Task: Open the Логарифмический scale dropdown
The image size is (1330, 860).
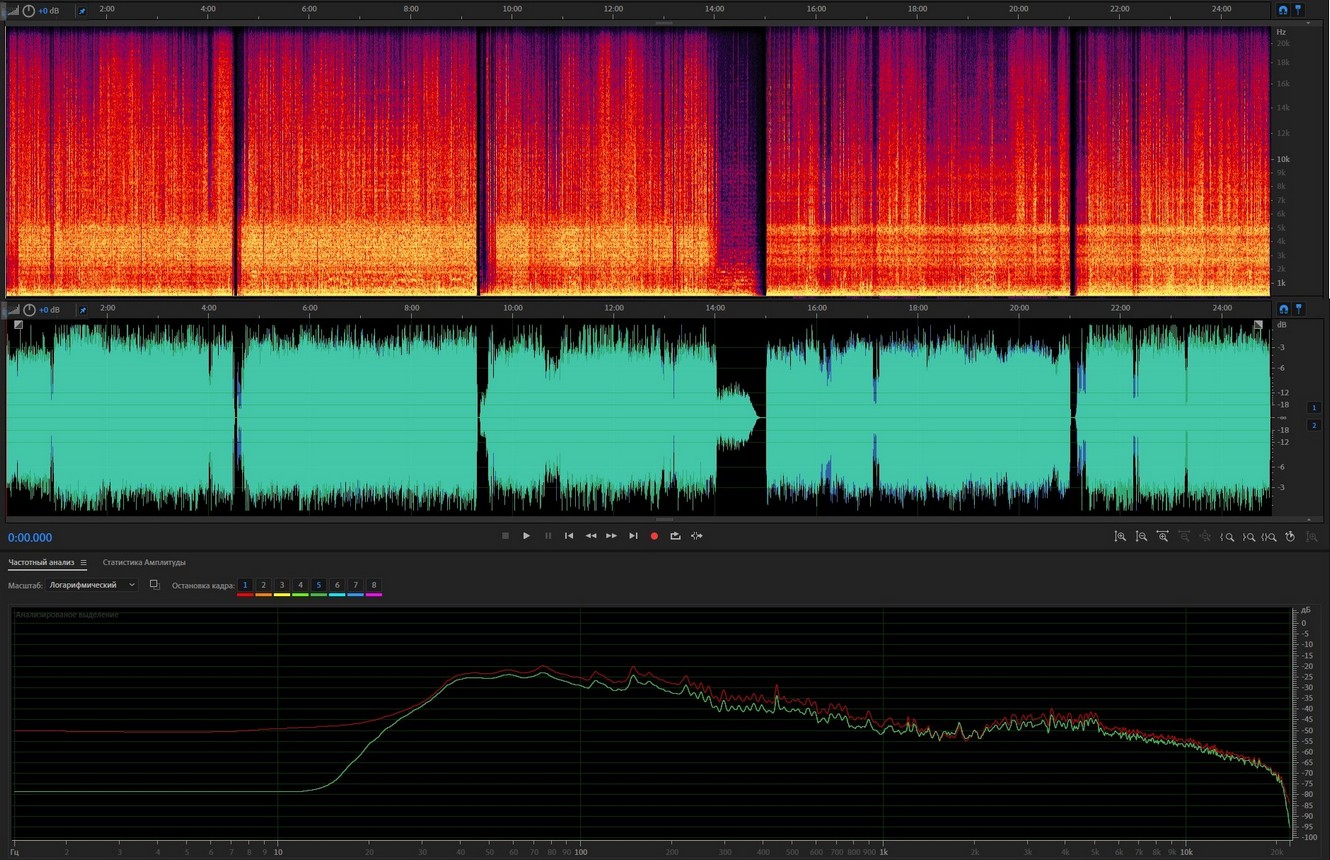Action: [92, 585]
